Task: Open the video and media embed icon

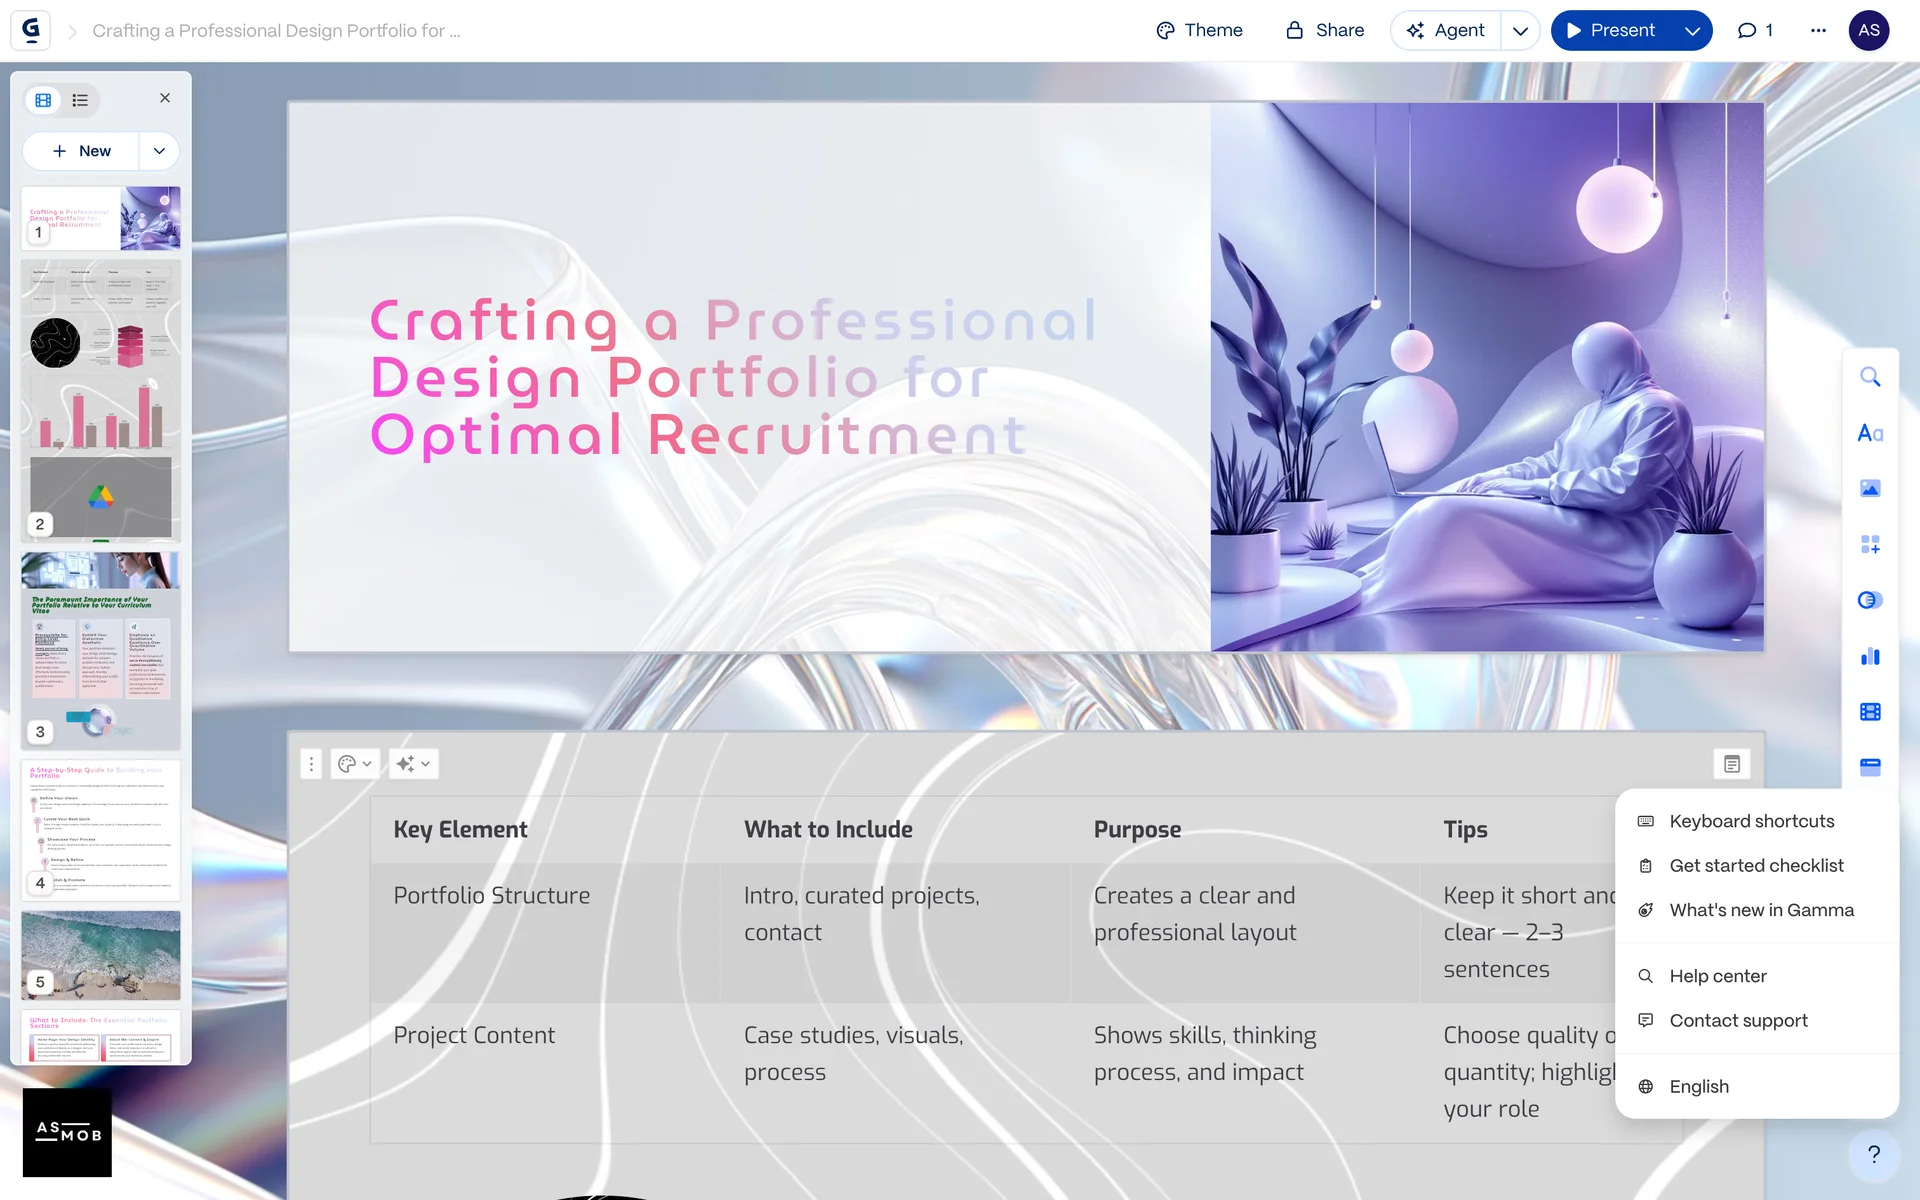Action: [1869, 712]
